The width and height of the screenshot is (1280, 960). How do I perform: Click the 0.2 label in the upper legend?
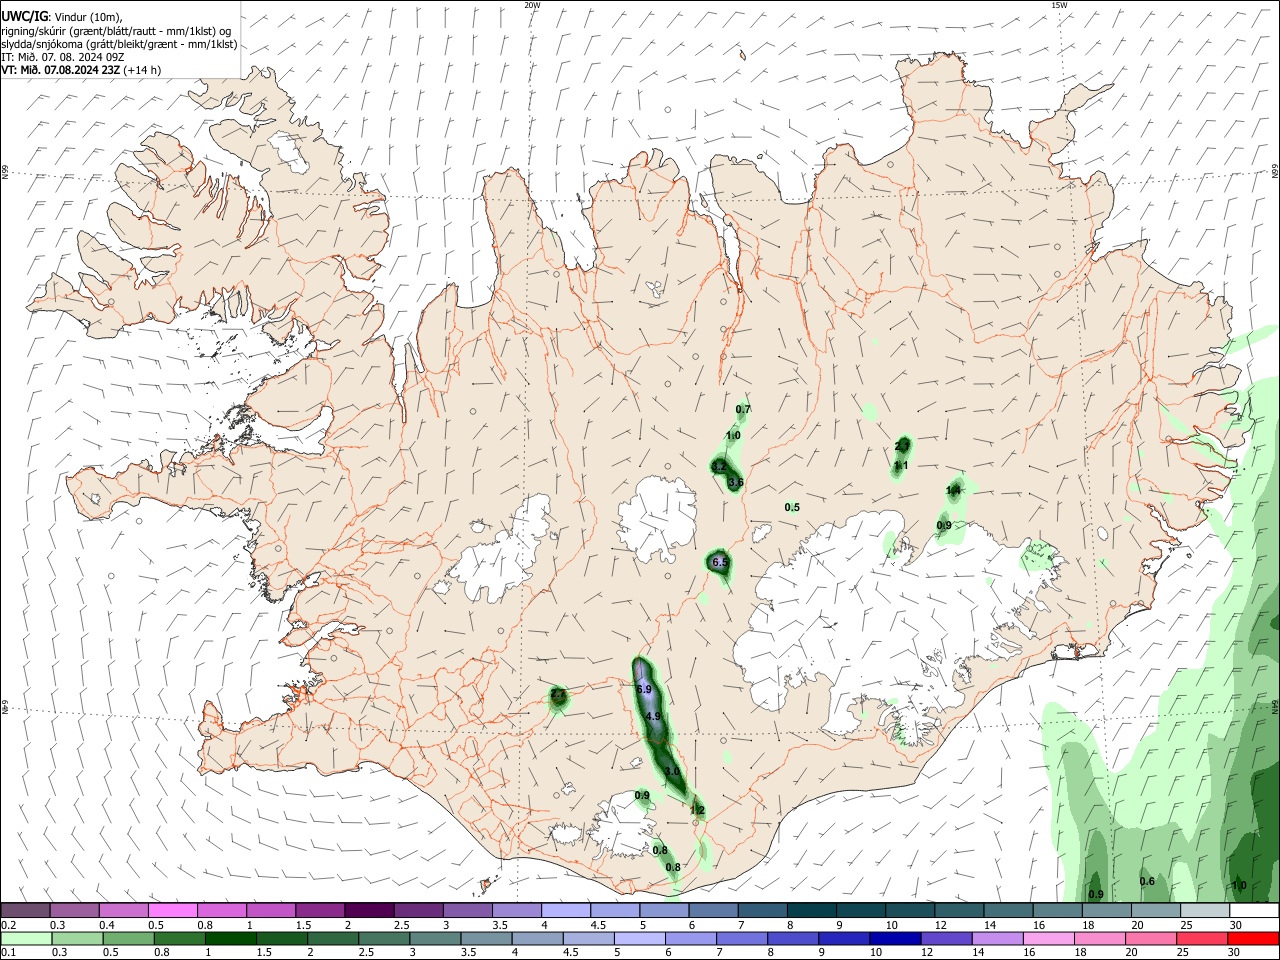tap(8, 925)
